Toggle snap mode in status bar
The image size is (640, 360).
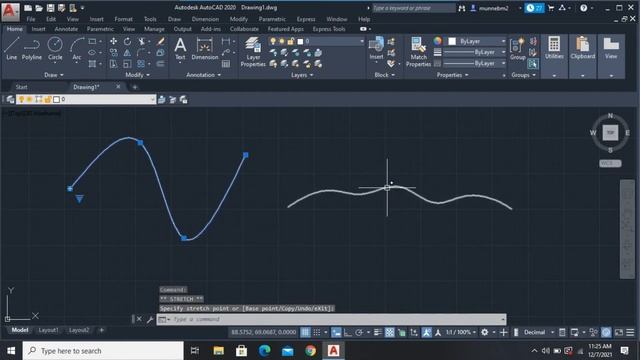317,332
